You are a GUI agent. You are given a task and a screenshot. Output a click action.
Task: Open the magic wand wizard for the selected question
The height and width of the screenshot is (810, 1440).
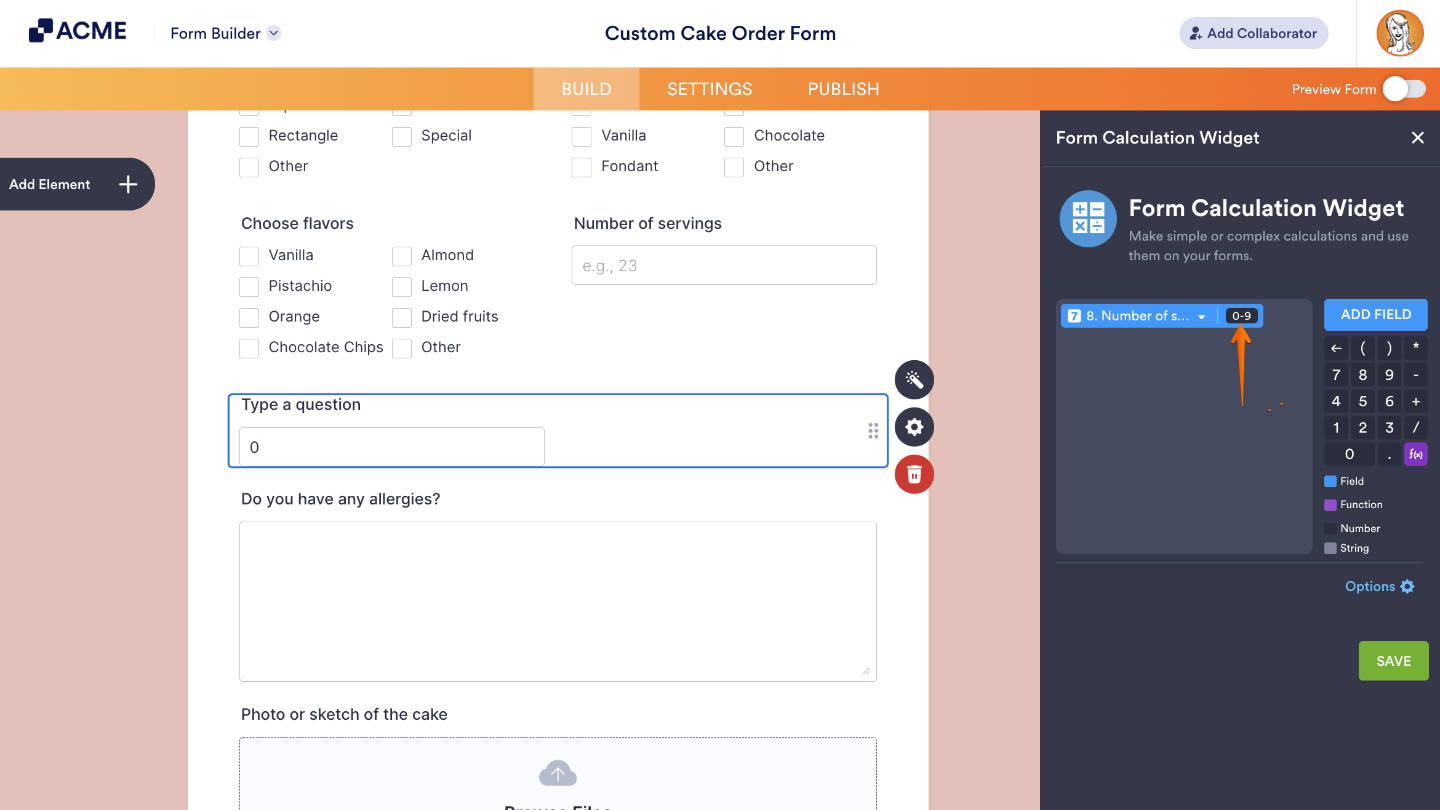[x=913, y=380]
